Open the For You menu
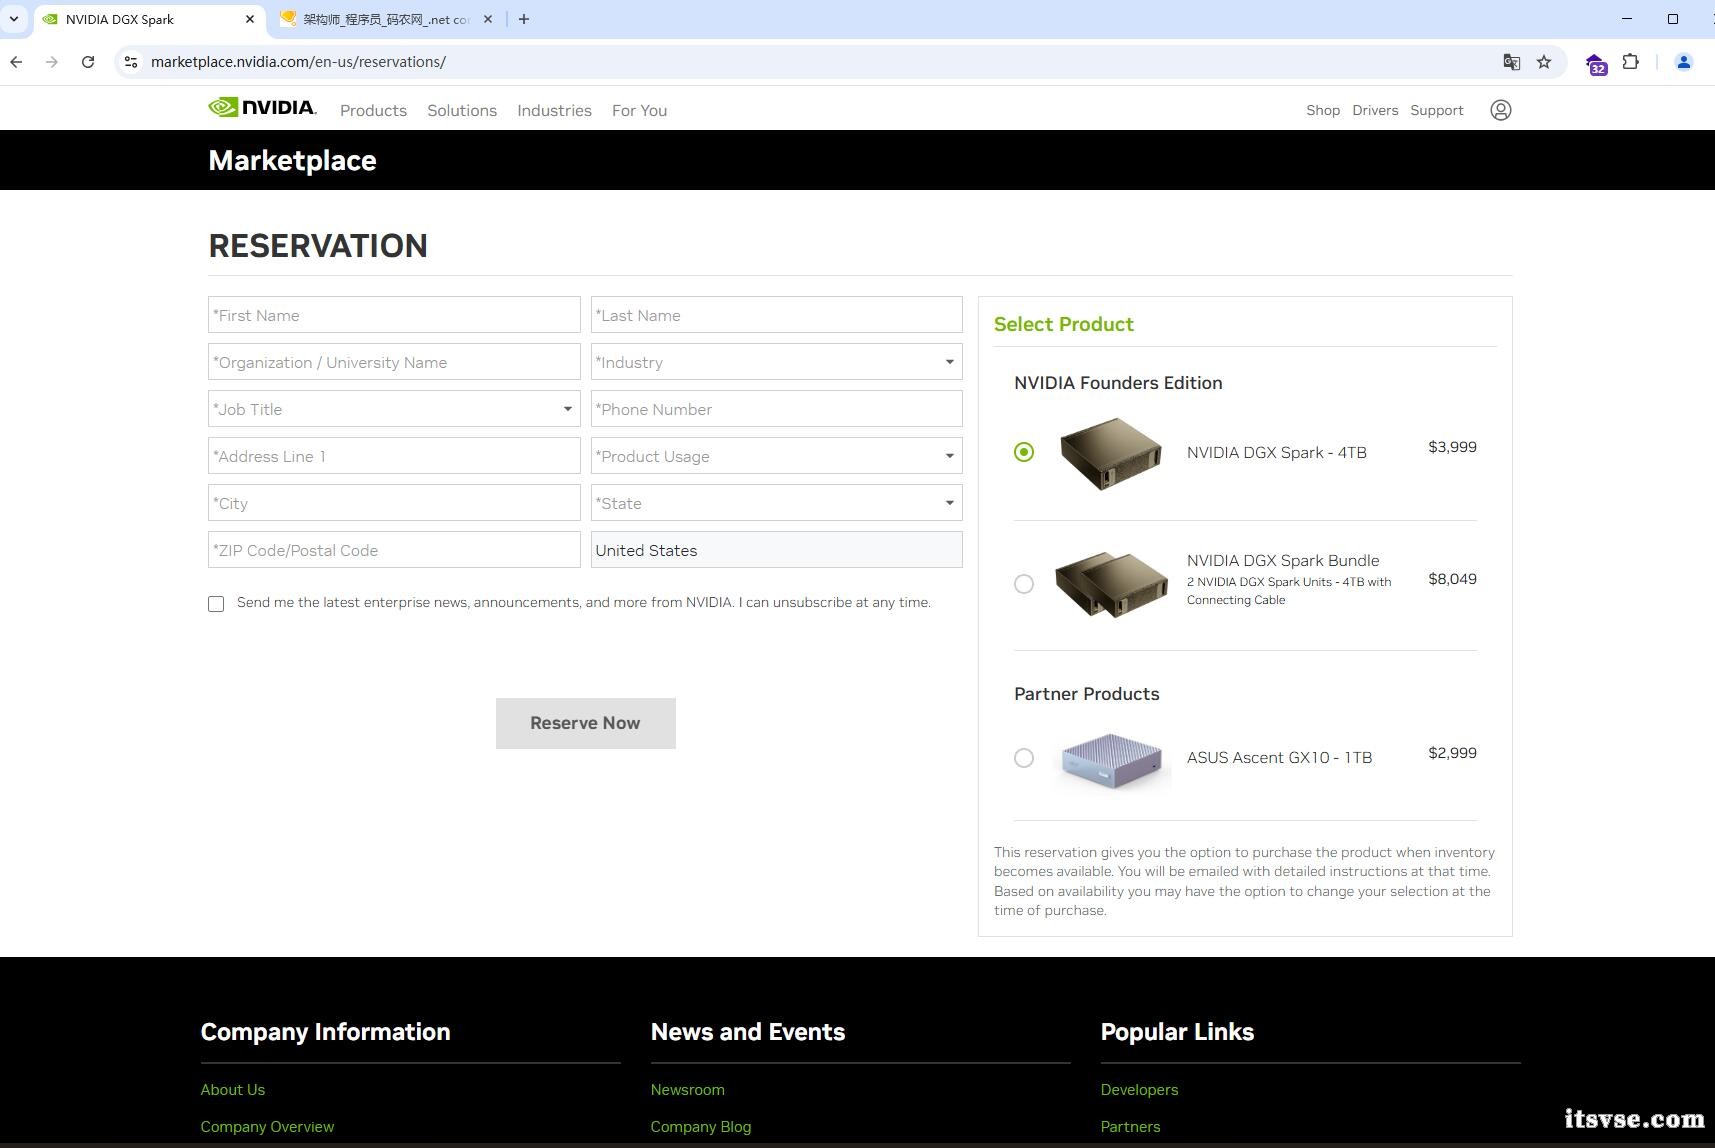 [639, 110]
